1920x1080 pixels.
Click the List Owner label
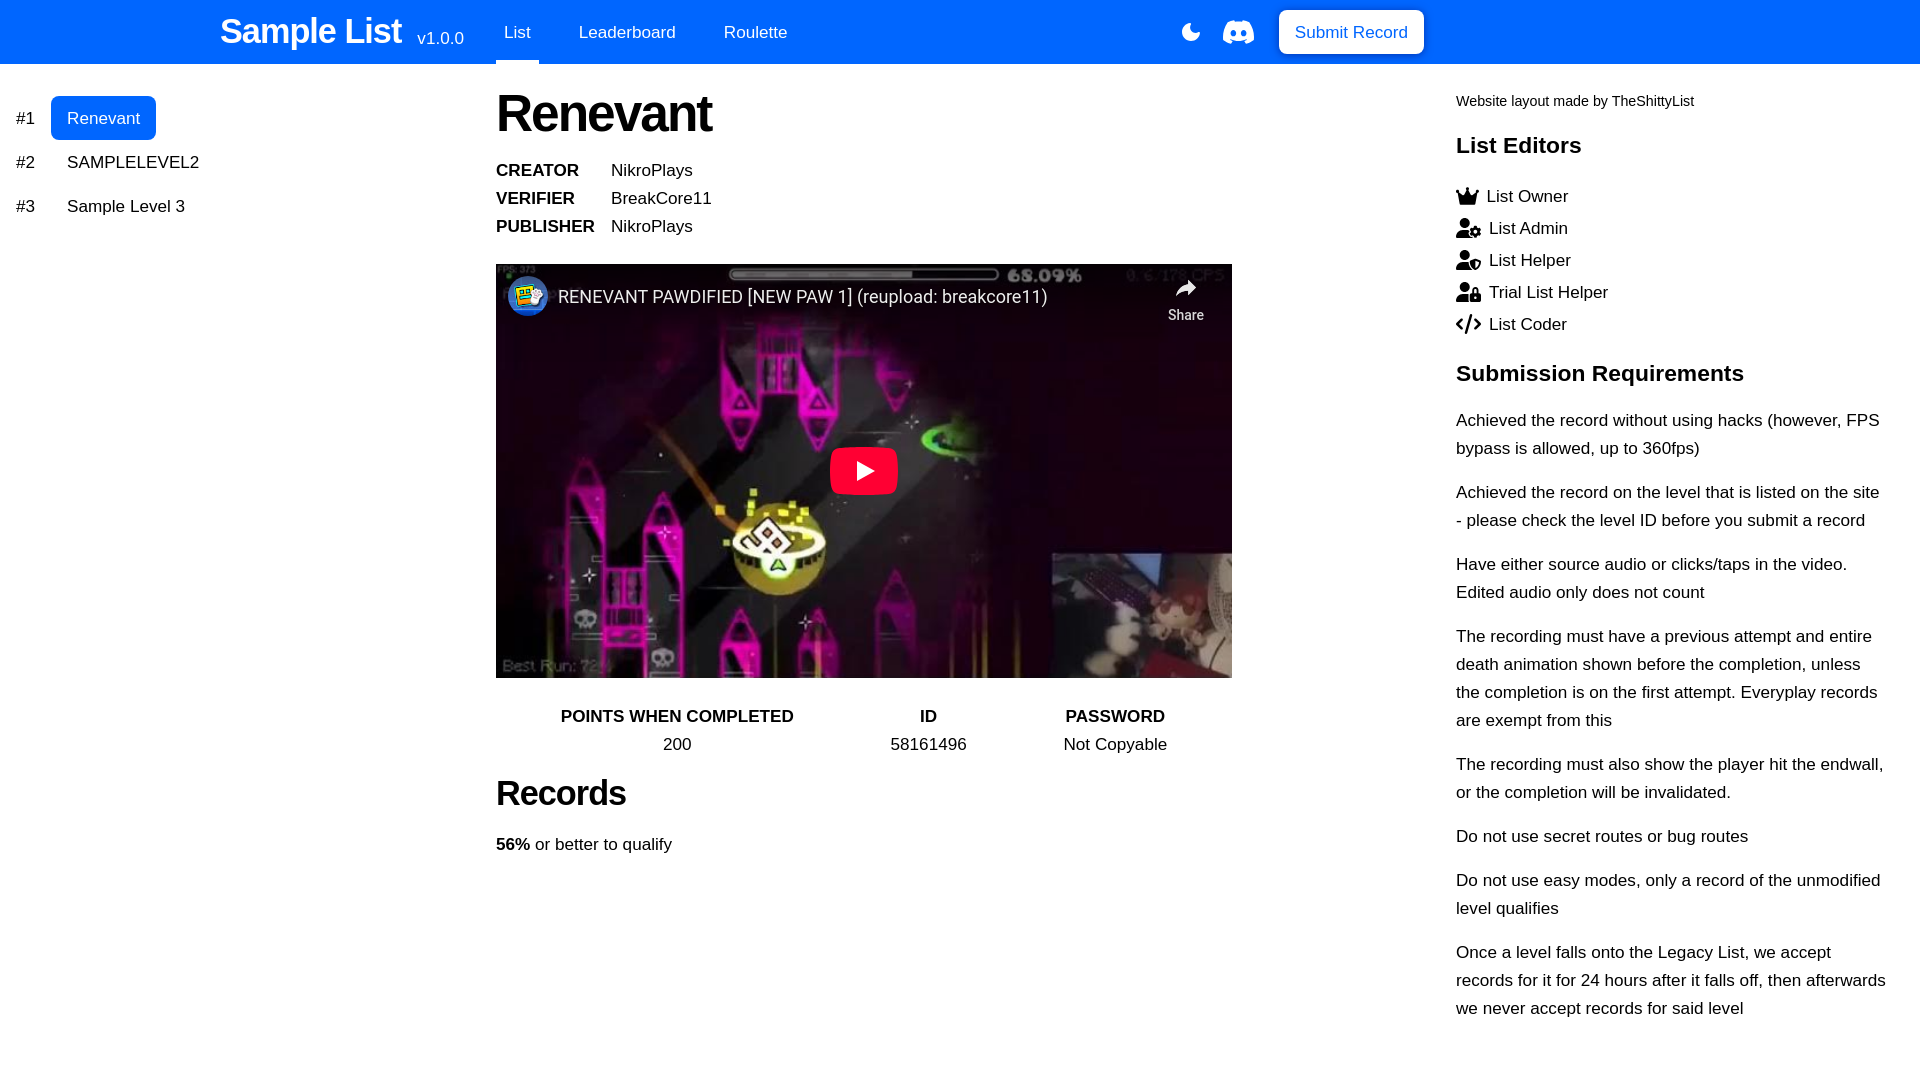click(x=1527, y=197)
